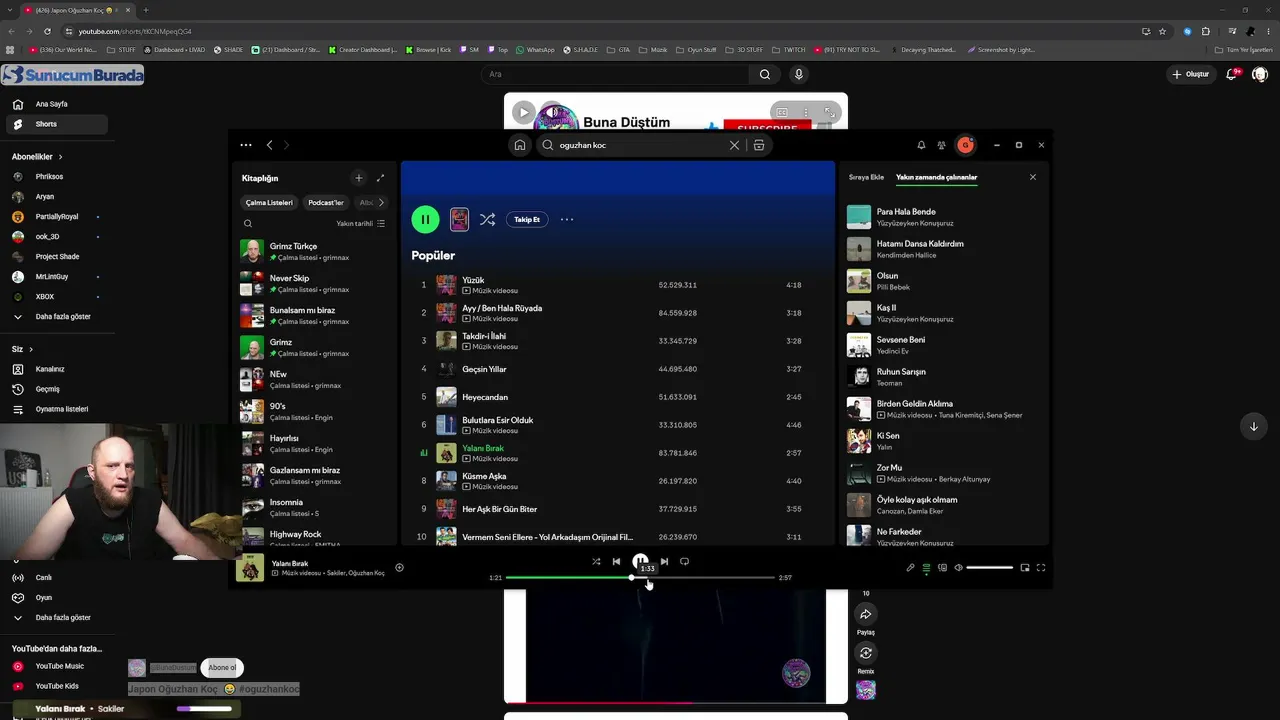
Task: Click the YouTube 'Oluştur' create button
Action: pos(1191,74)
